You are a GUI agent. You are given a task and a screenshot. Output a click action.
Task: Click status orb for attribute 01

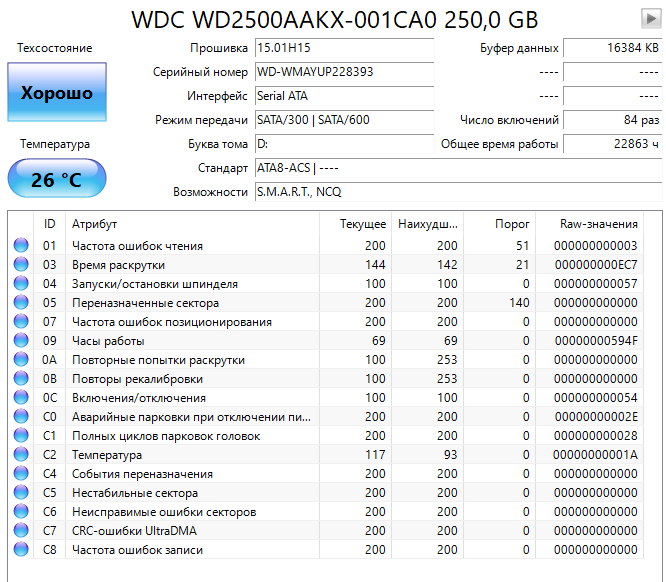pos(21,245)
